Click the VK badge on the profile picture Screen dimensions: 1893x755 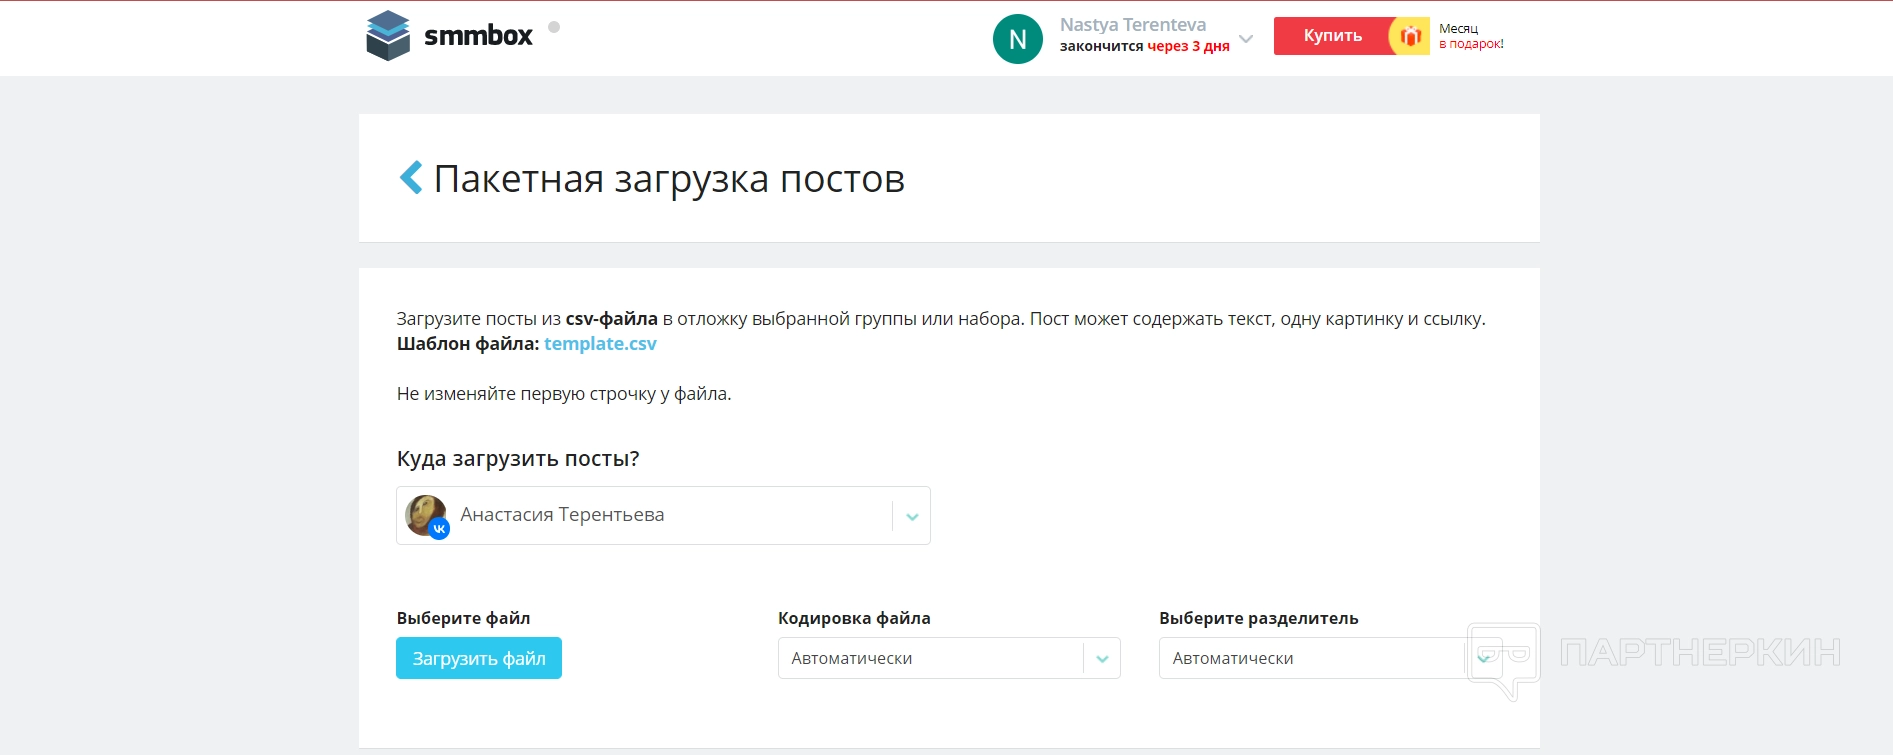(x=439, y=529)
